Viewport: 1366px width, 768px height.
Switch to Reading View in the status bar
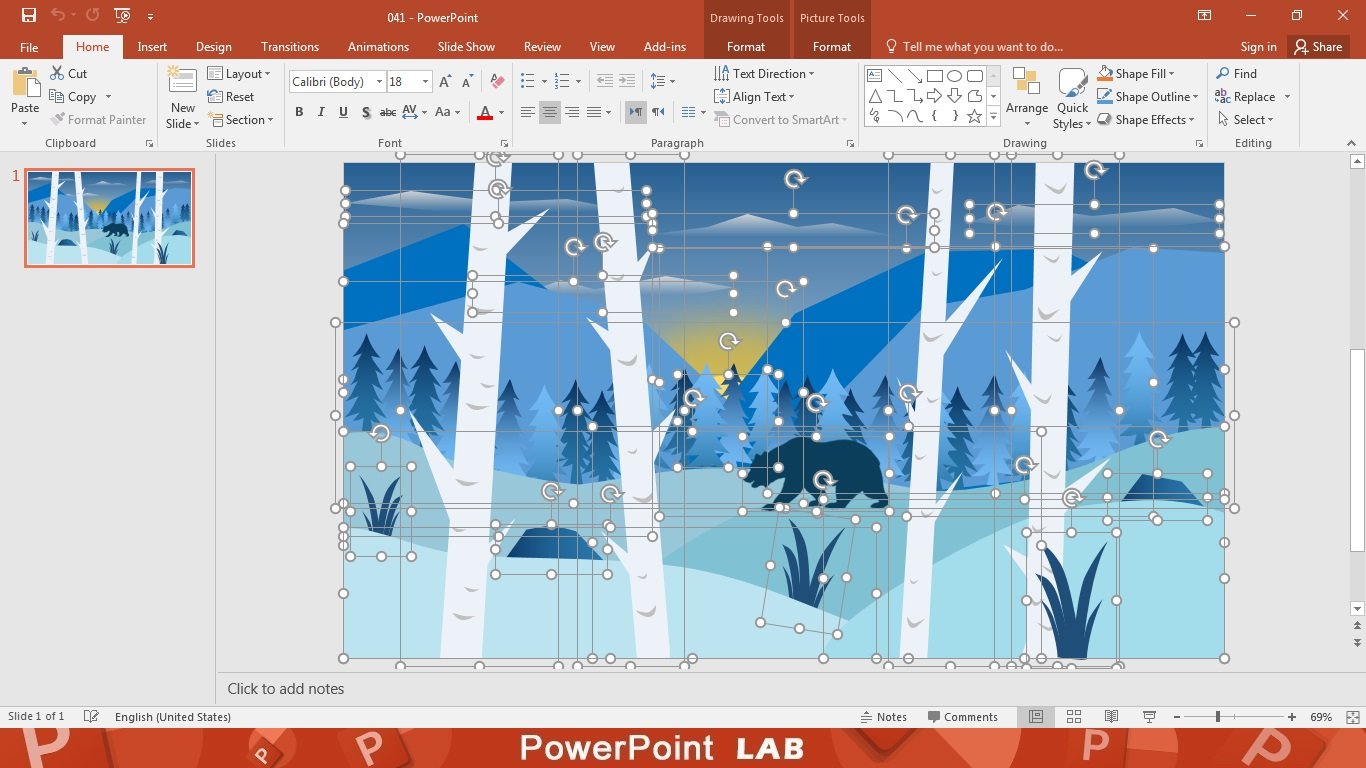point(1111,717)
